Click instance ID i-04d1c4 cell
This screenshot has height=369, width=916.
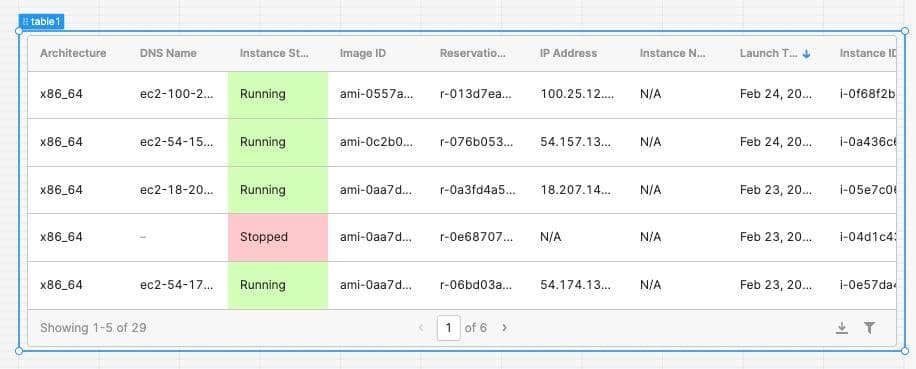pyautogui.click(x=868, y=237)
